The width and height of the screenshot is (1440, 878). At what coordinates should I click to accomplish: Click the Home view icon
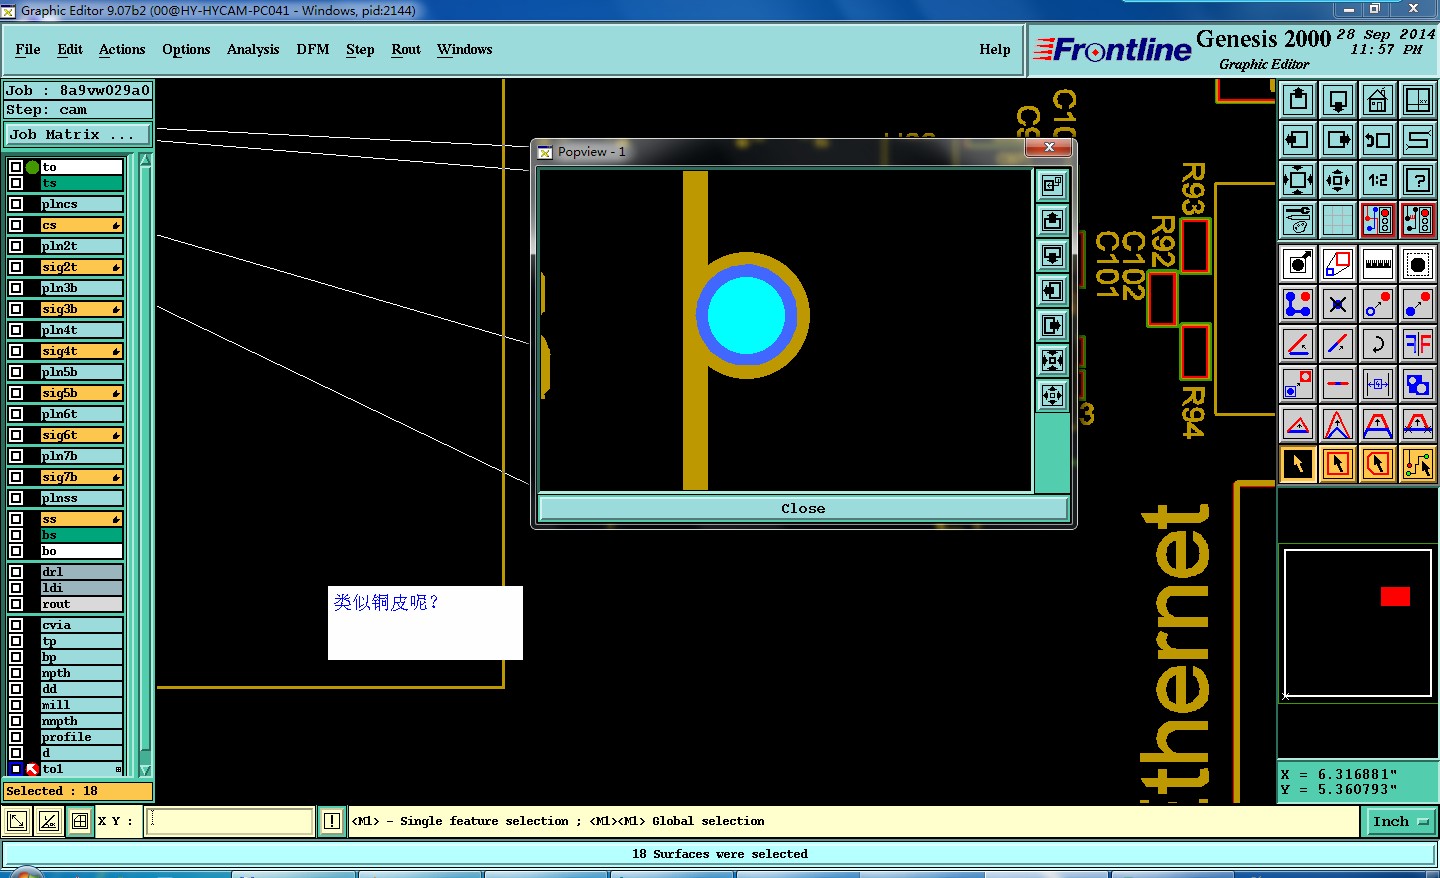1378,100
